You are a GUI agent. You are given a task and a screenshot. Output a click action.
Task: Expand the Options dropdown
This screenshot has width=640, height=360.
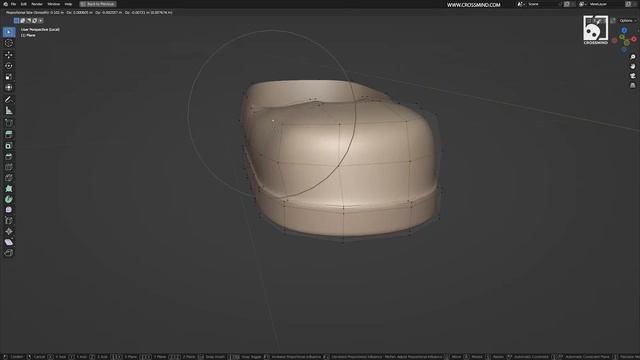pyautogui.click(x=627, y=20)
